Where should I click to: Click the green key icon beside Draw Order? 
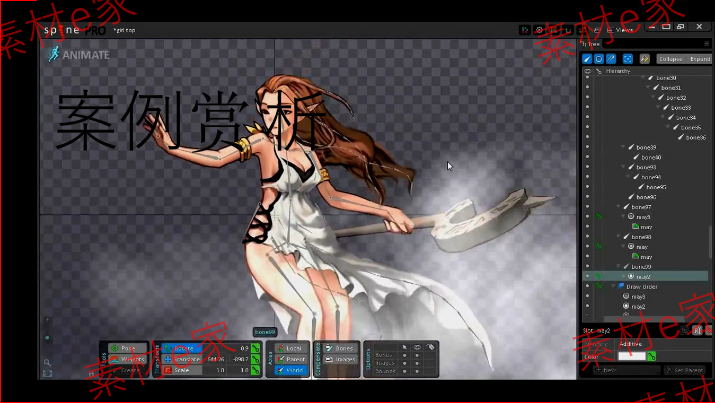(x=598, y=286)
